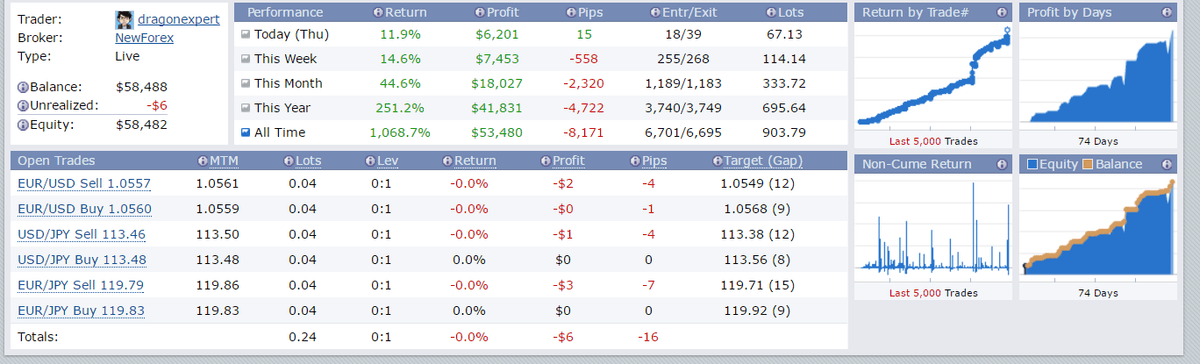Click the dragonexpert trader avatar icon

[x=124, y=20]
